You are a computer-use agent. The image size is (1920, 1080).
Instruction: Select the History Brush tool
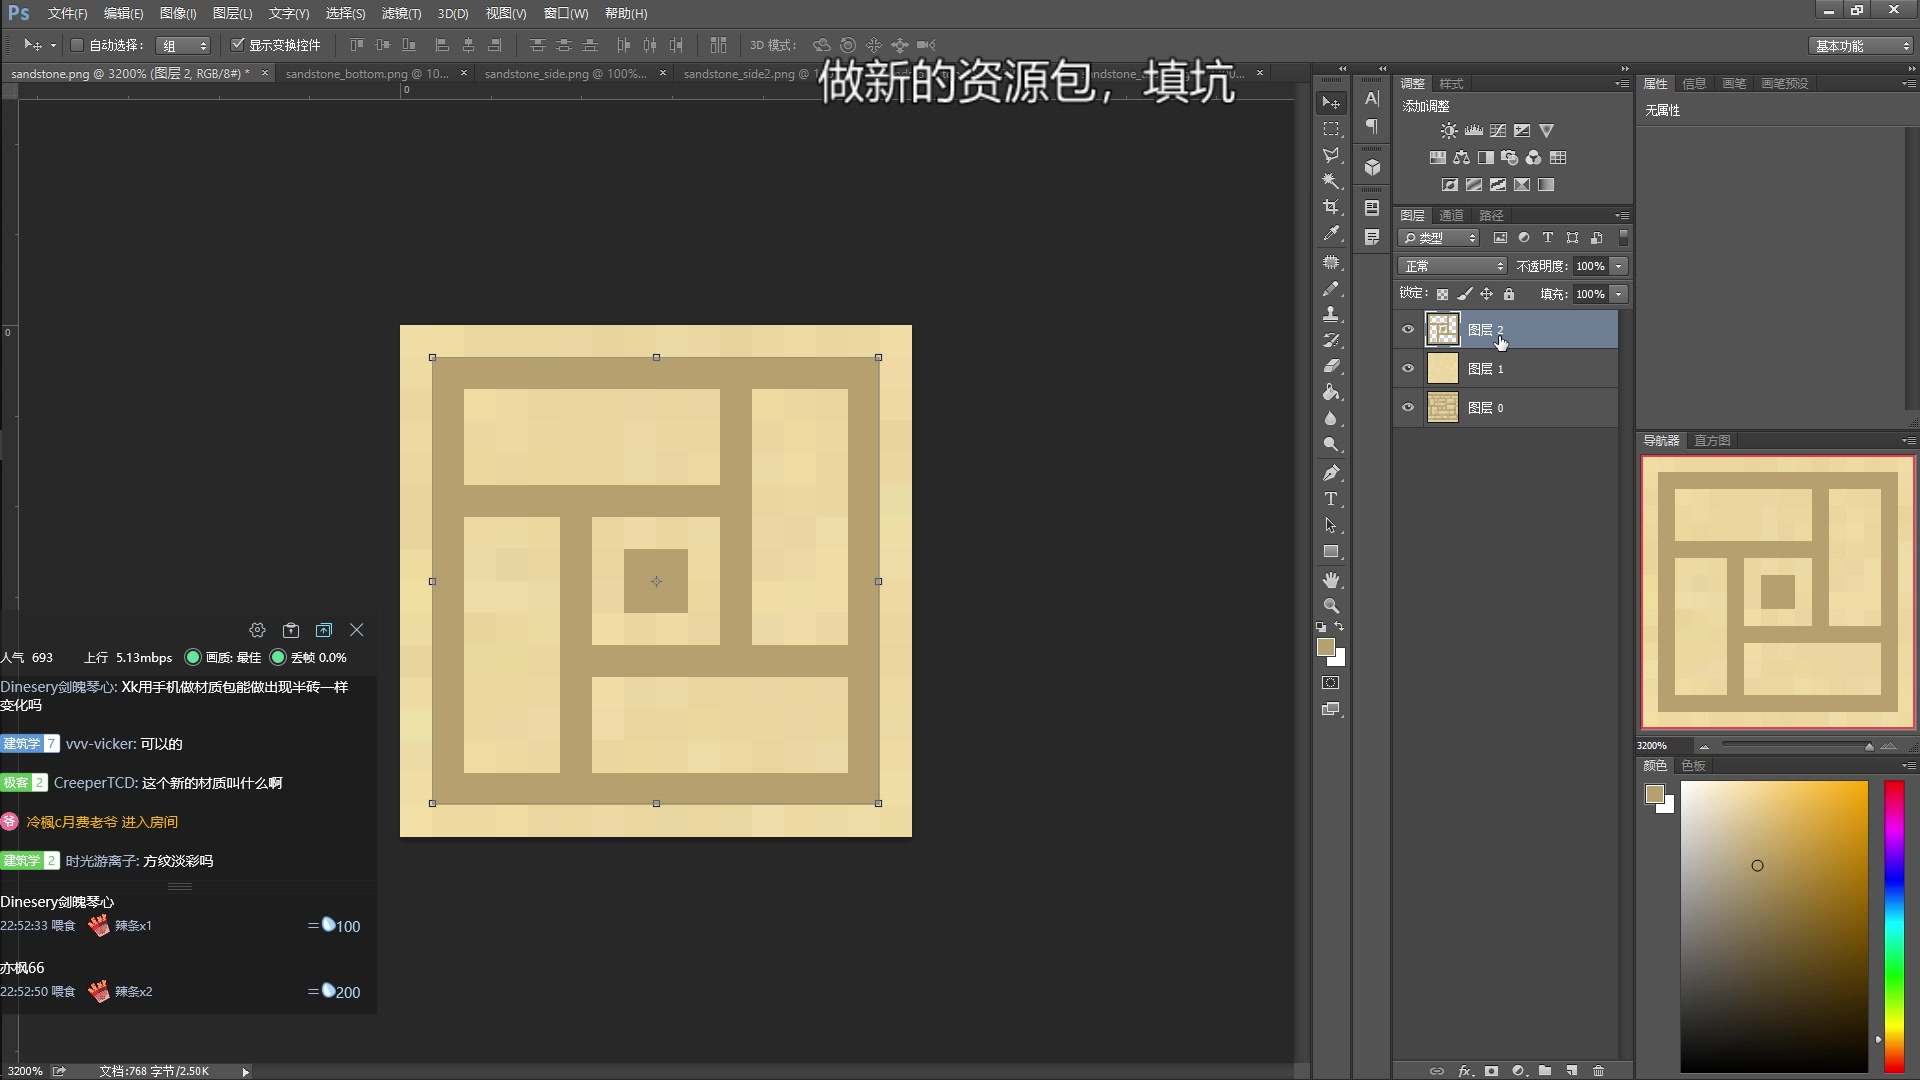pos(1331,340)
